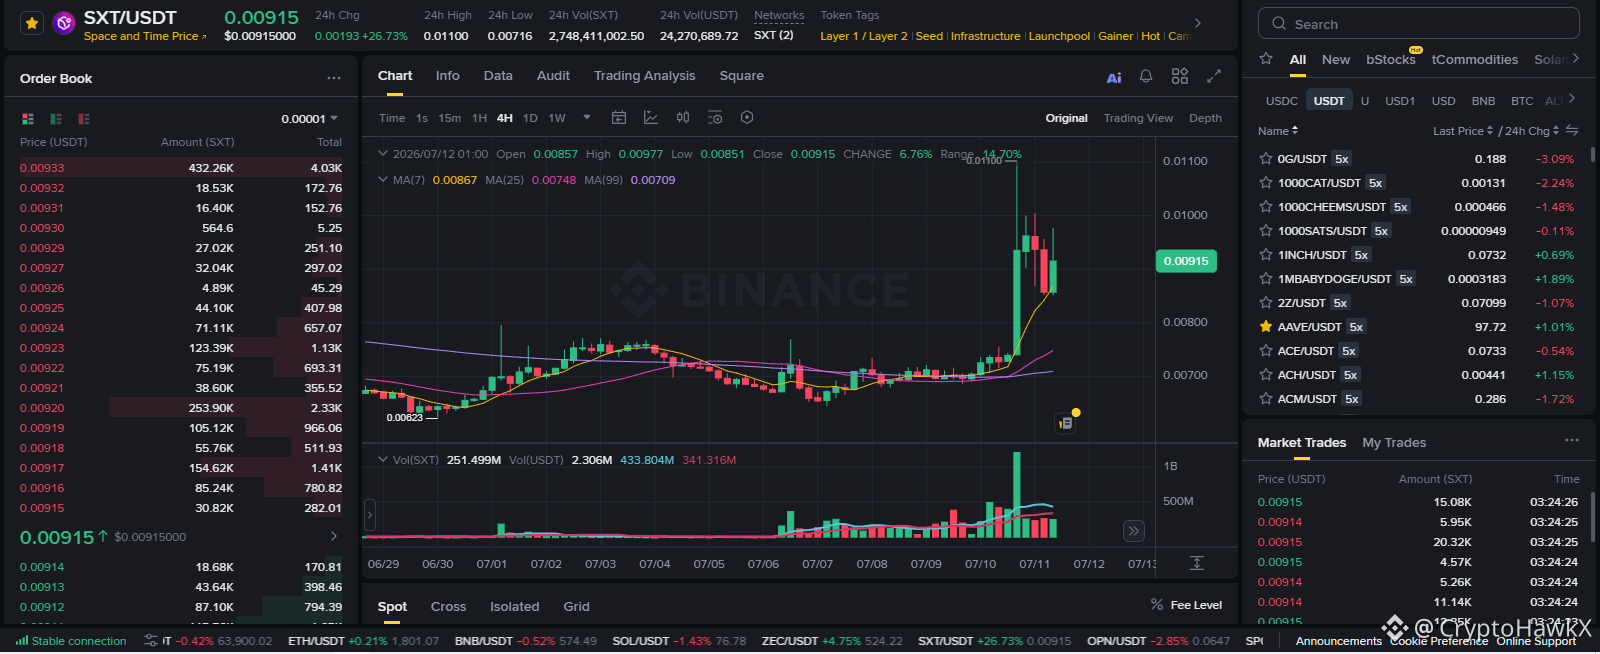
Task: Open AI analysis icon in chart header
Action: (x=1114, y=77)
